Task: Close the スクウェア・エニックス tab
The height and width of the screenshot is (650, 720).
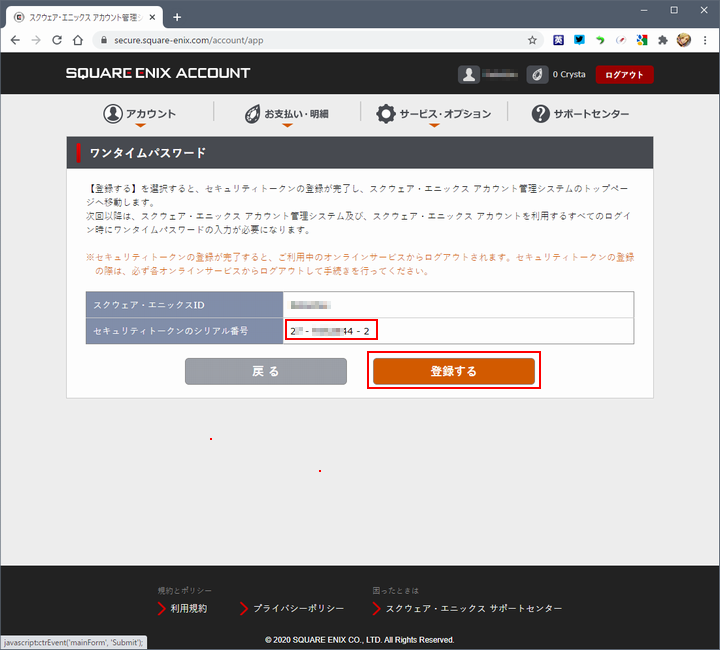Action: [x=152, y=17]
